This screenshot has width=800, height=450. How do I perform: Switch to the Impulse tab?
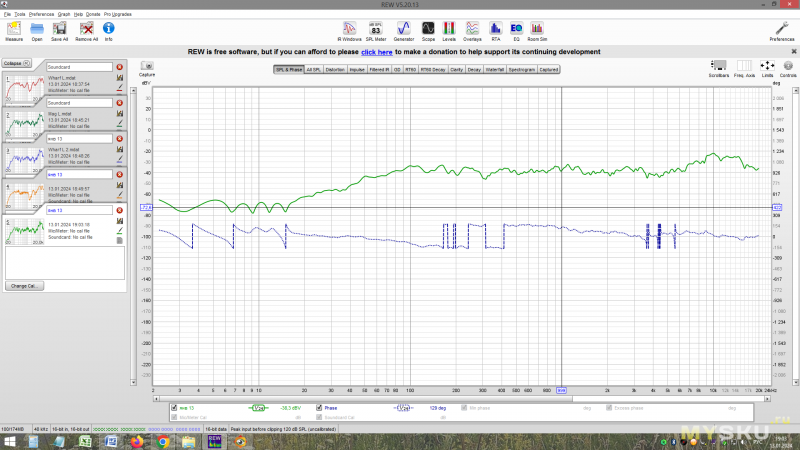pos(357,69)
